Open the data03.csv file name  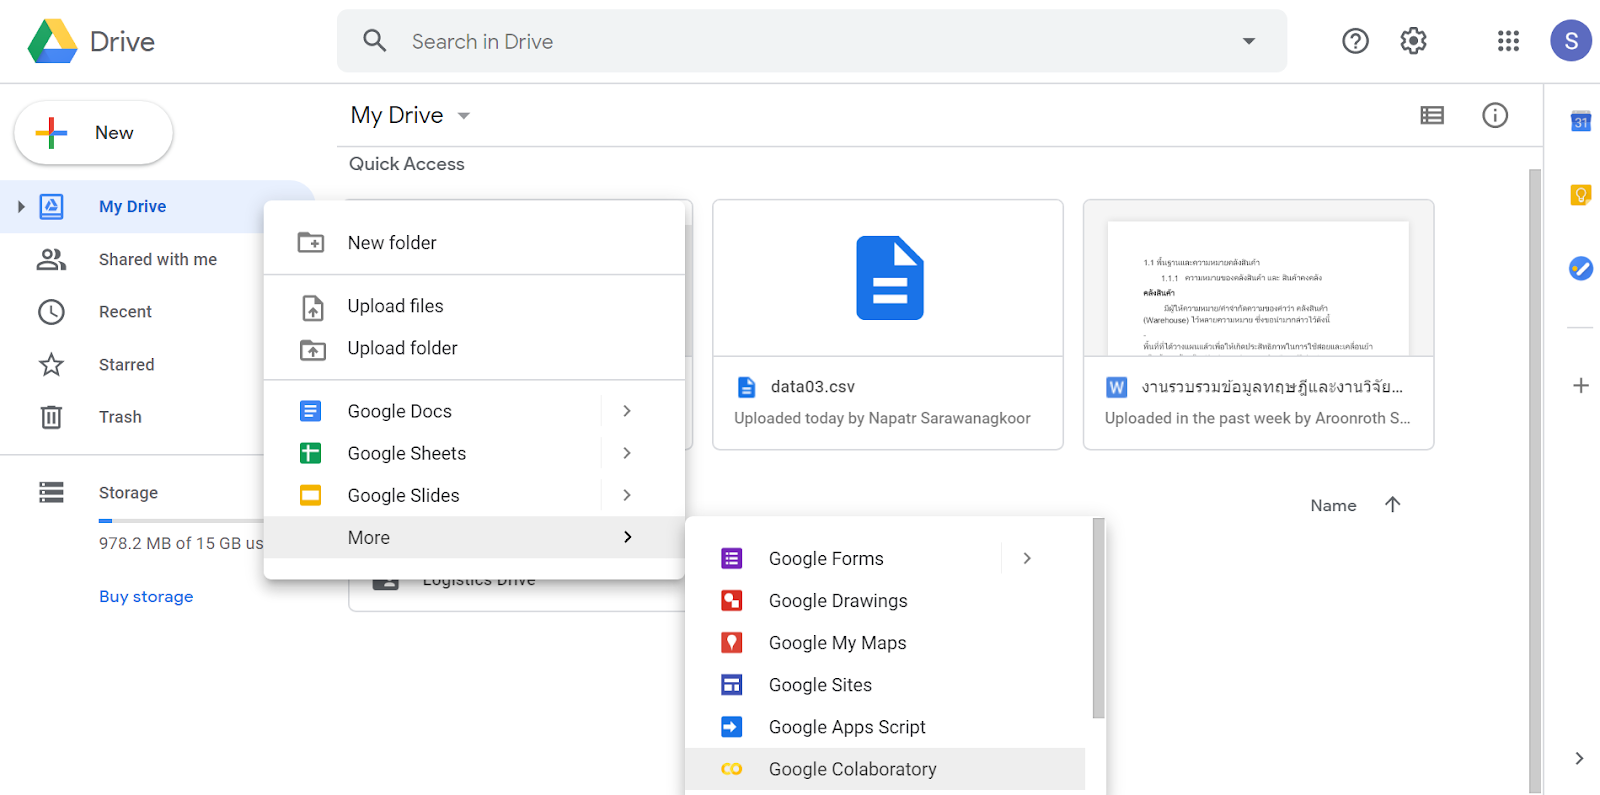tap(812, 387)
